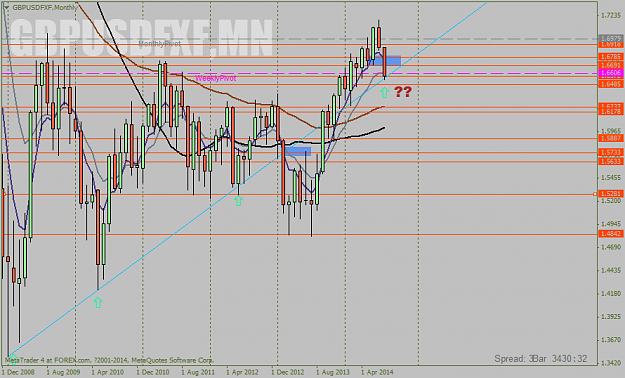This screenshot has width=625, height=378.
Task: Click the 1.3420 price scale value
Action: [x=611, y=363]
